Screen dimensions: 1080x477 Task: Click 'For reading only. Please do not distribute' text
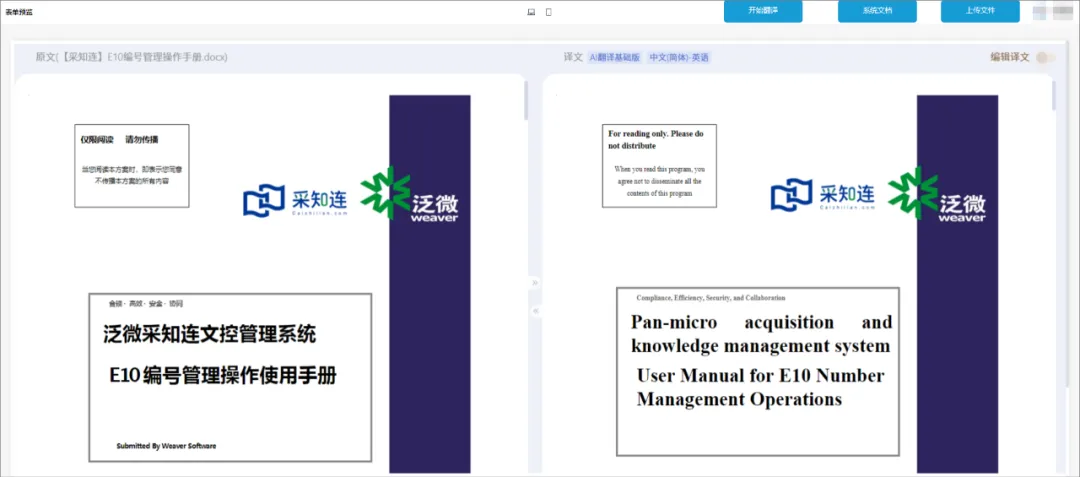(x=655, y=140)
